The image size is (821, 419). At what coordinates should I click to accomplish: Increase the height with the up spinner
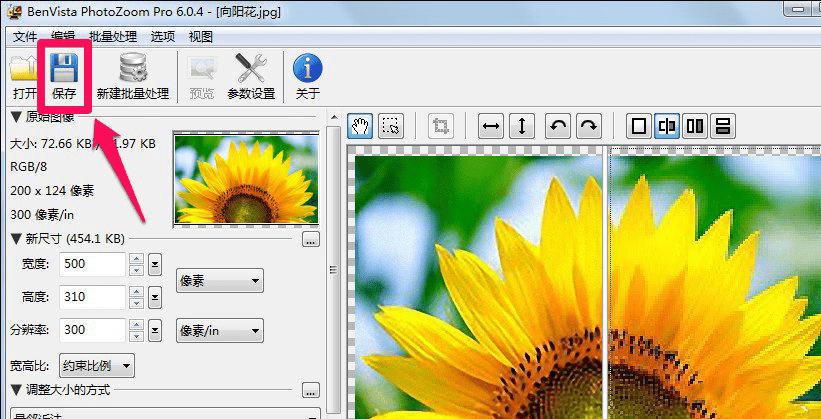click(x=136, y=292)
